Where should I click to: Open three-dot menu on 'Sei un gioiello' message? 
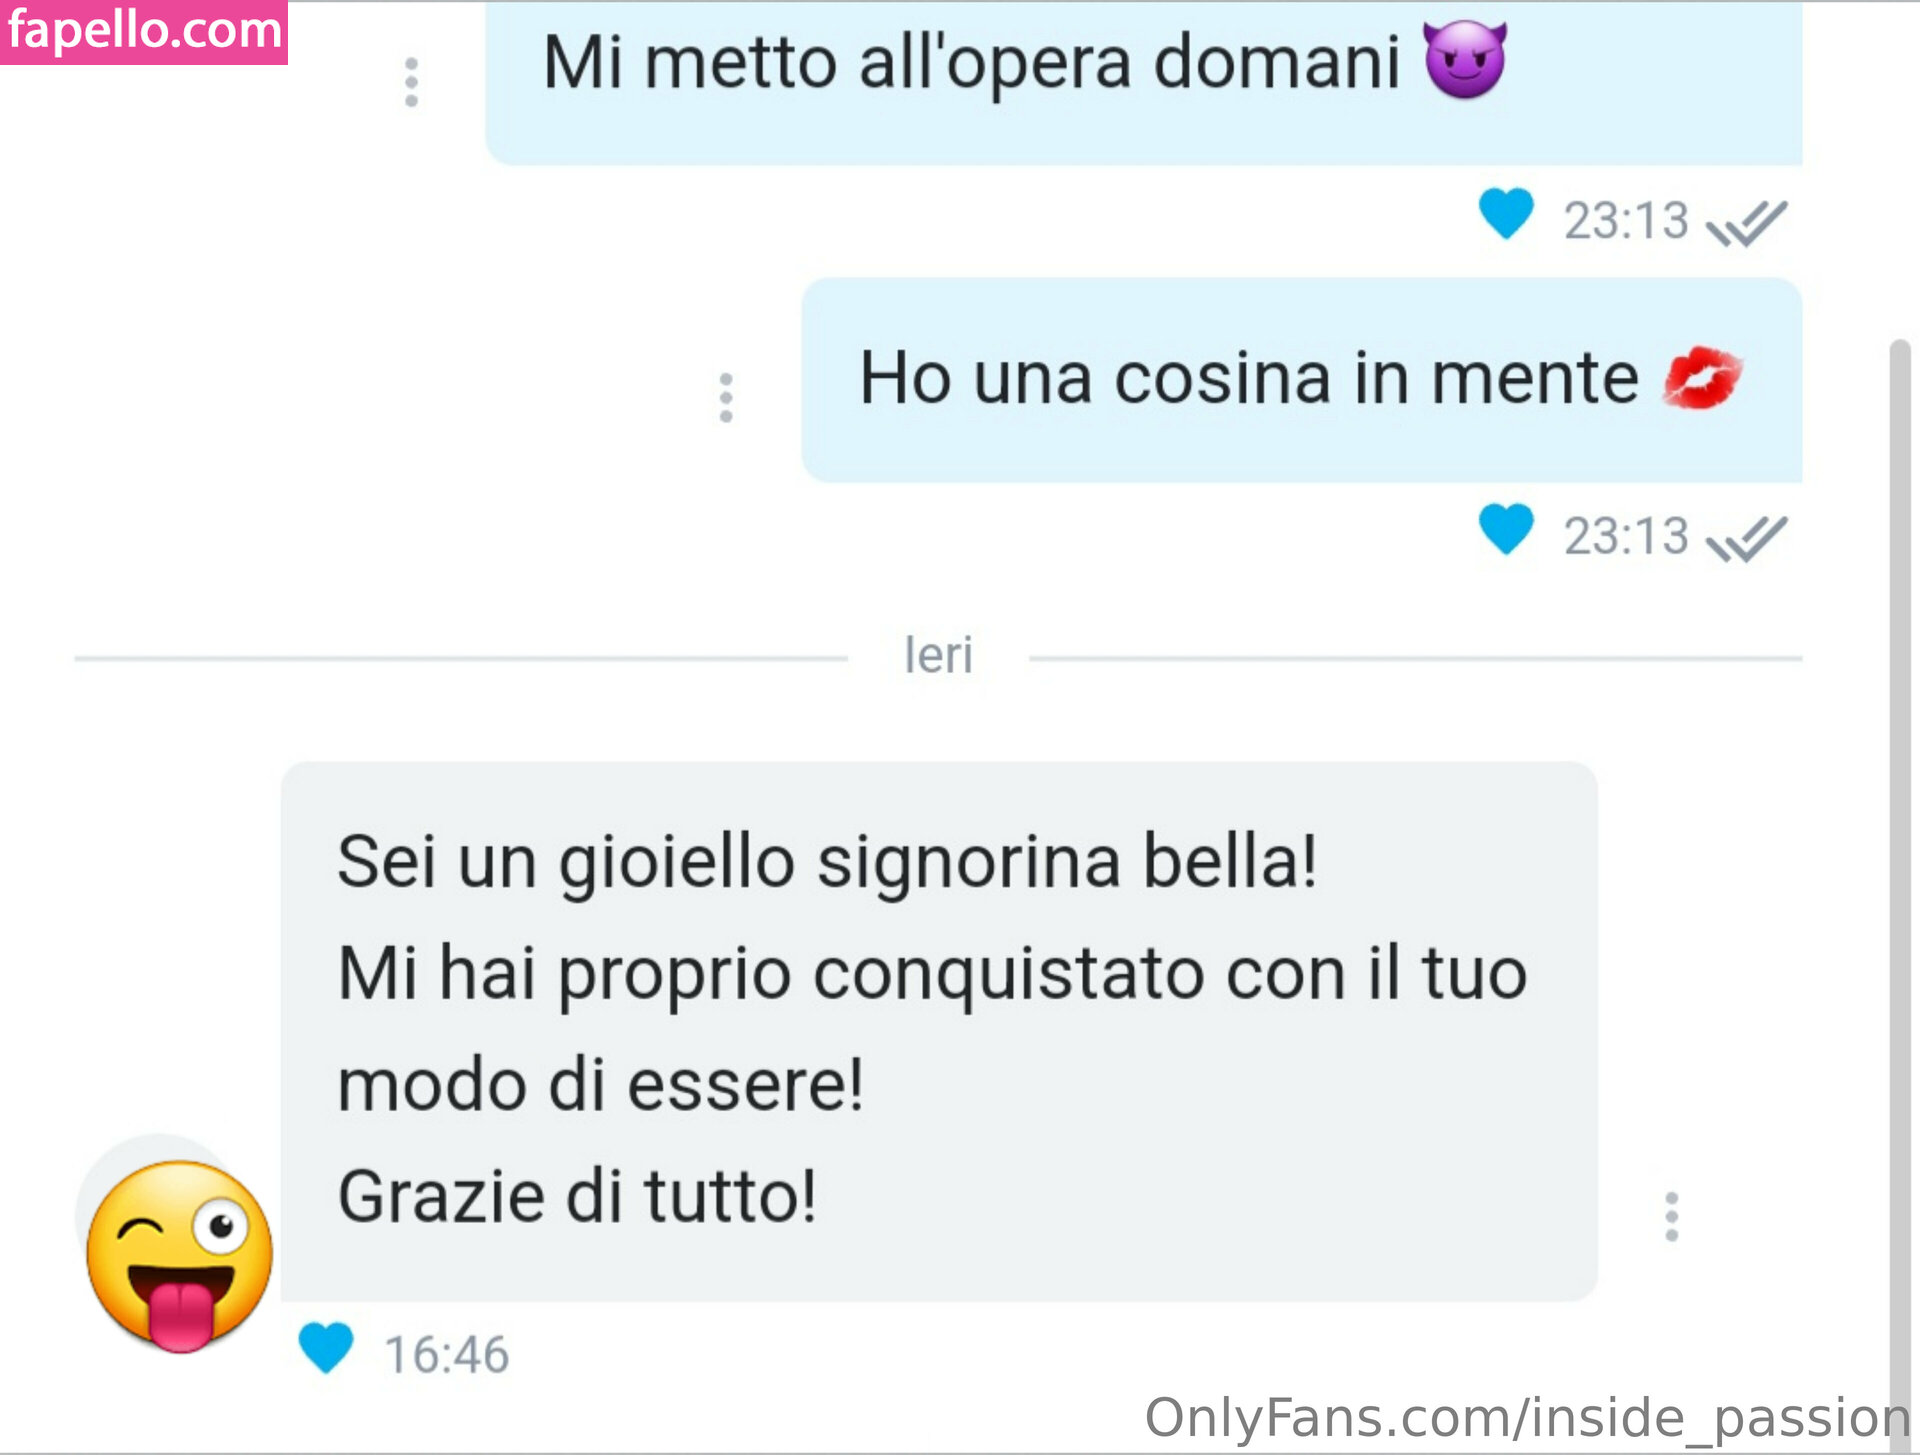[1671, 1217]
